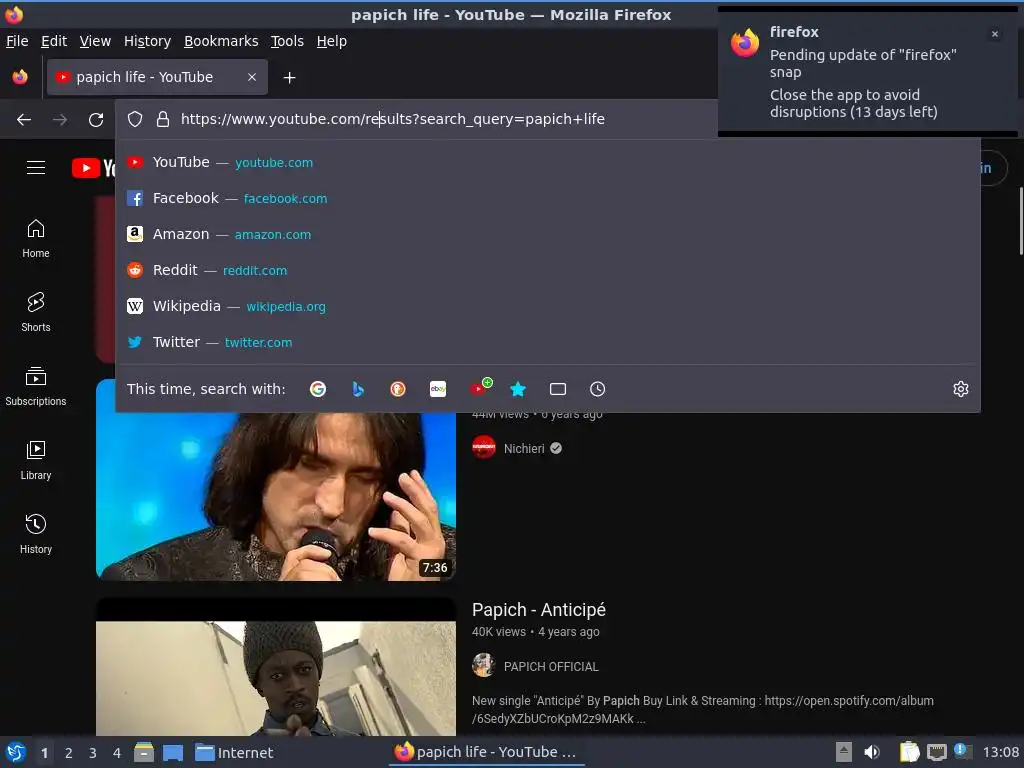The height and width of the screenshot is (768, 1024).
Task: Choose the Wikipedia wikipedia.org suggestion
Action: (x=547, y=306)
